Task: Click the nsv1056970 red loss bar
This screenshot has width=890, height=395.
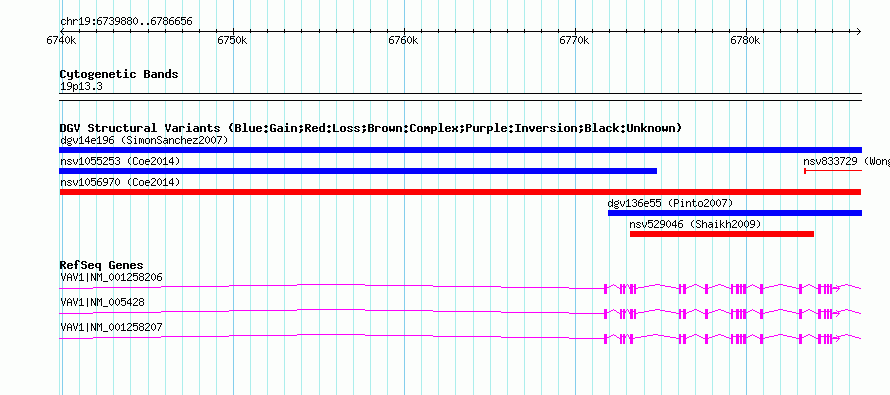Action: coord(460,192)
